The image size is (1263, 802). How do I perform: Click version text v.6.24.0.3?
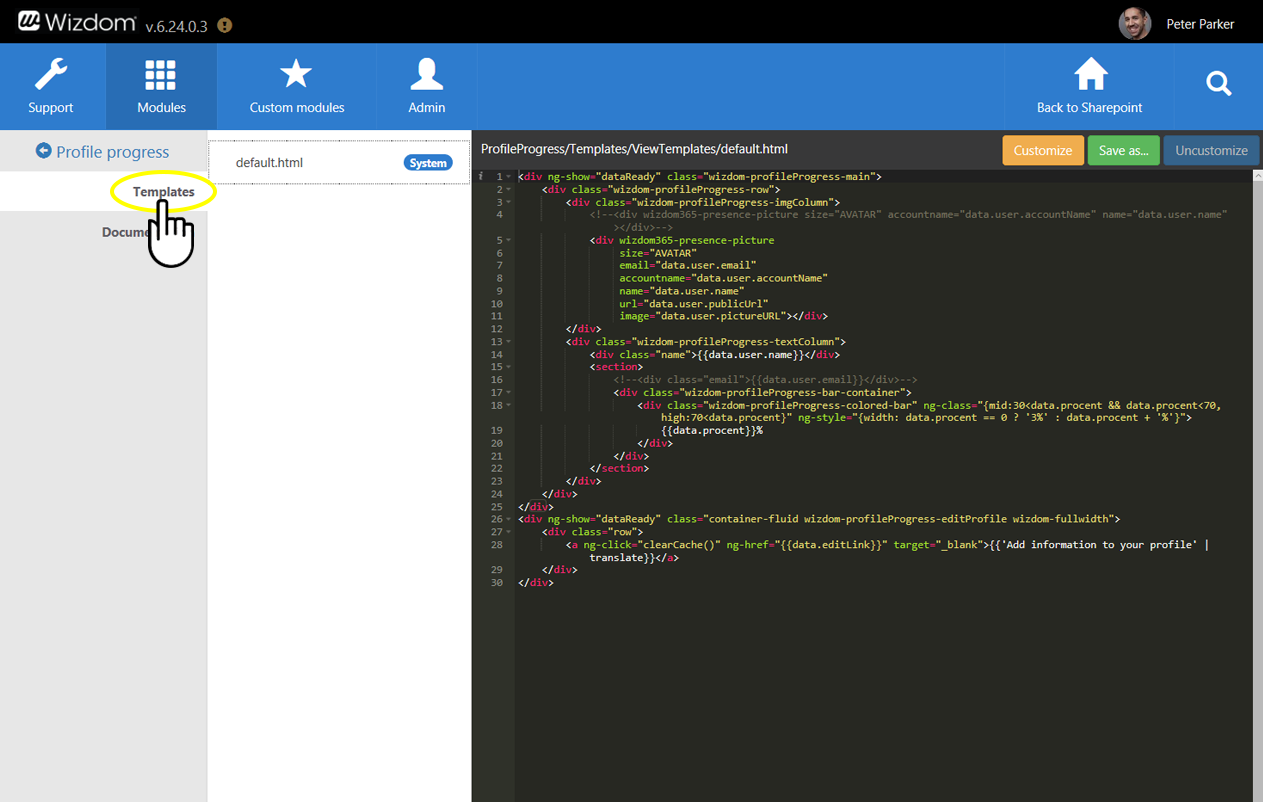[x=176, y=26]
